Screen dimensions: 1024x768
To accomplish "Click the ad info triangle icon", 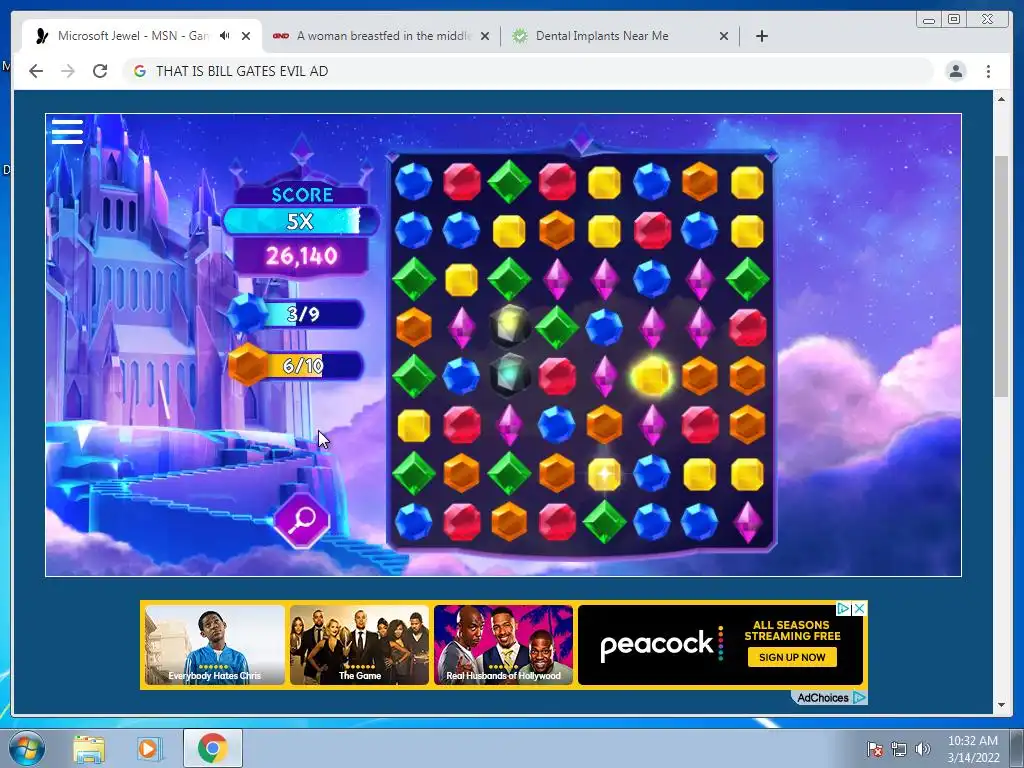I will pos(843,608).
